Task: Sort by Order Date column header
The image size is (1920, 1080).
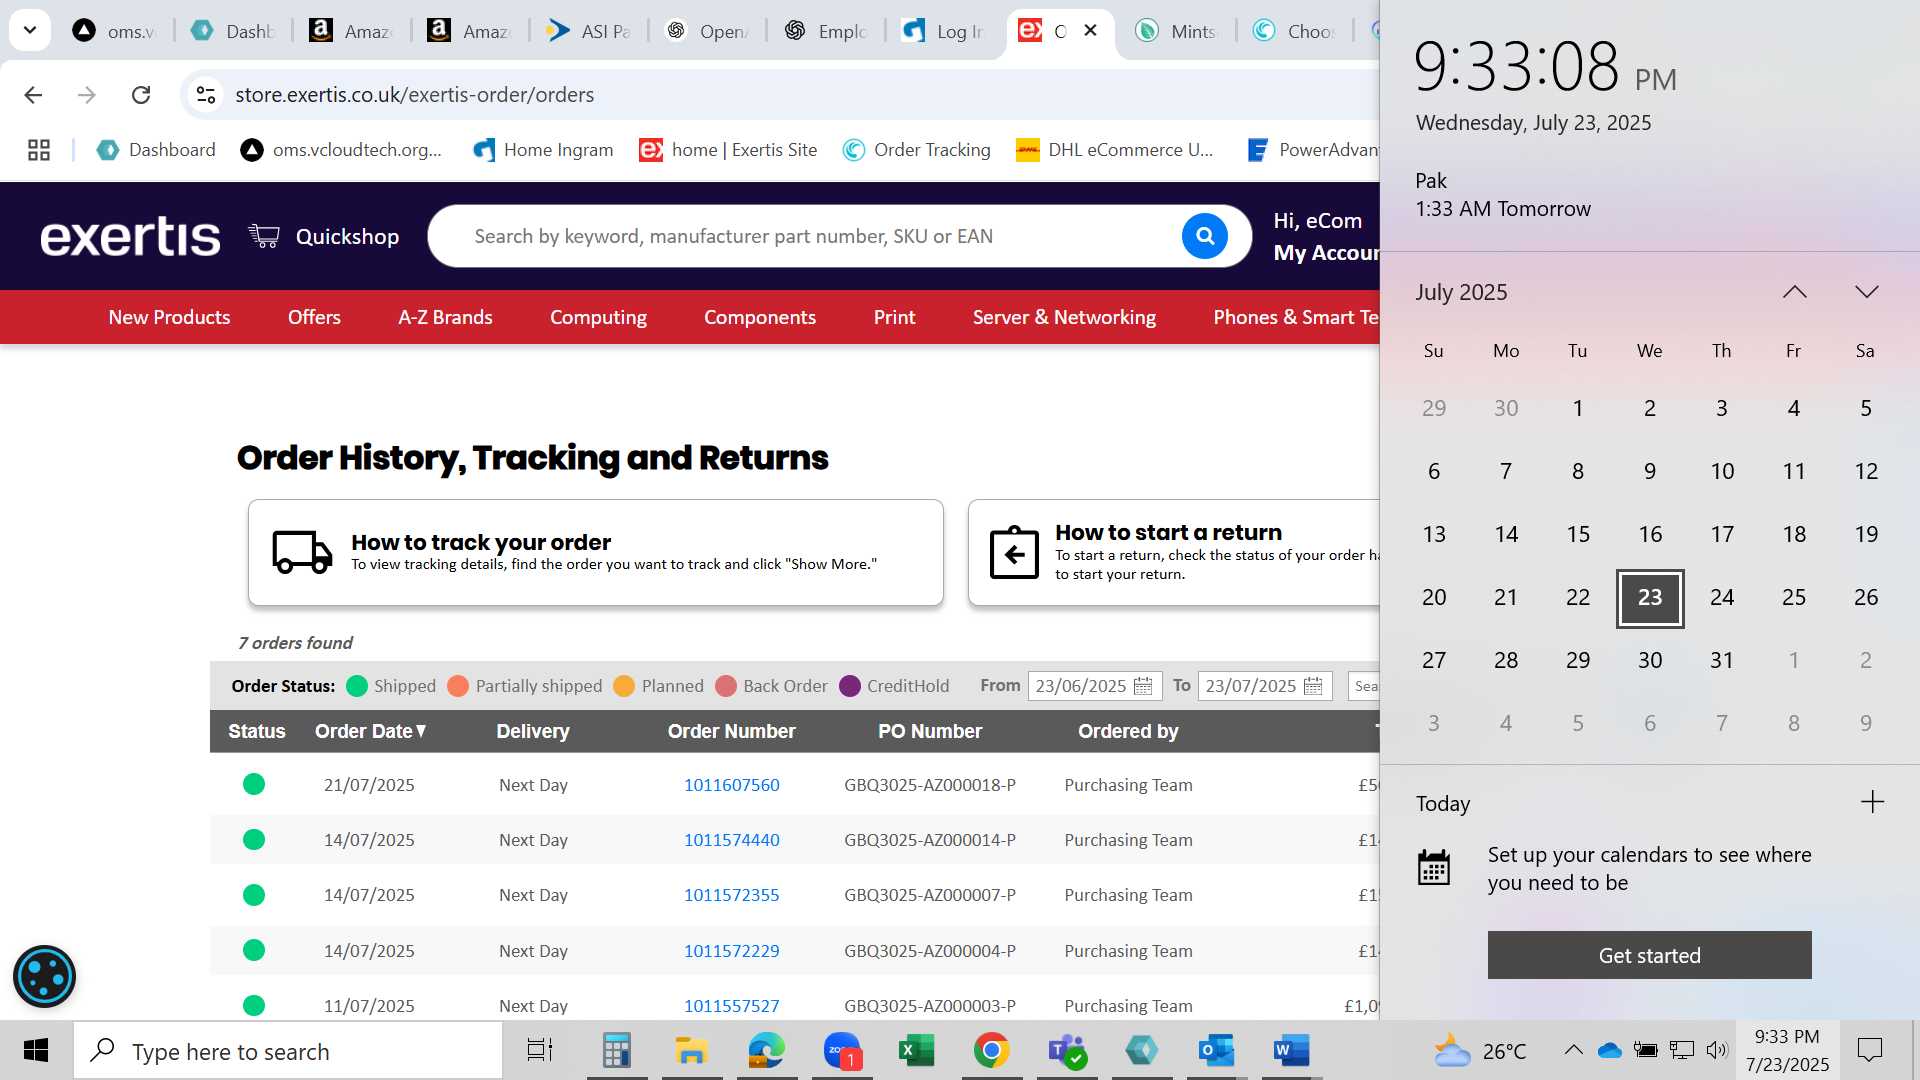Action: pos(370,731)
